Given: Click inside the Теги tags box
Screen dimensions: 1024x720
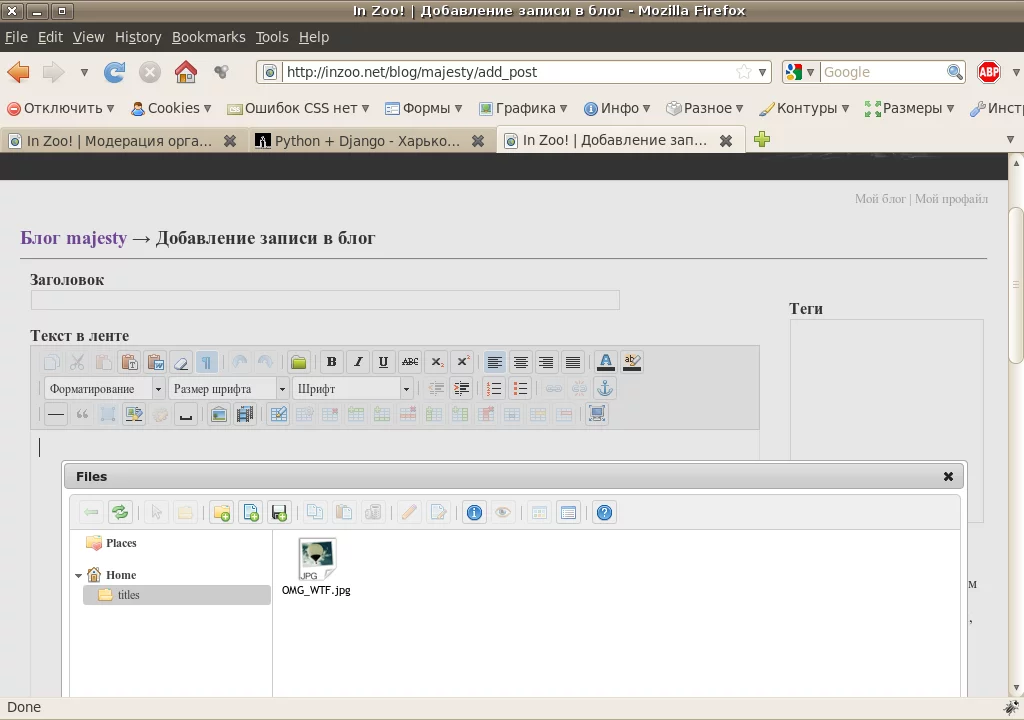Looking at the screenshot, I should (x=887, y=421).
